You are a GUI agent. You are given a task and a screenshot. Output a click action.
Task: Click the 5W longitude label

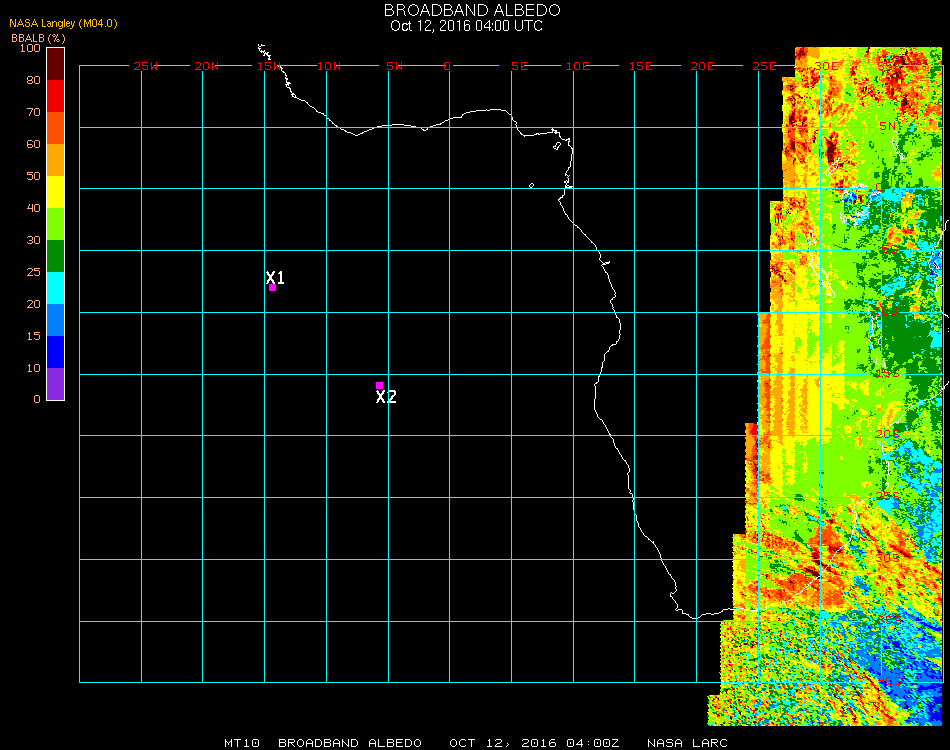click(x=394, y=66)
